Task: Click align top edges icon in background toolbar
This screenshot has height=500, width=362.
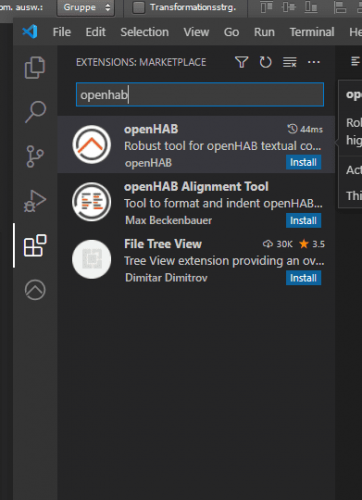Action: (266, 7)
